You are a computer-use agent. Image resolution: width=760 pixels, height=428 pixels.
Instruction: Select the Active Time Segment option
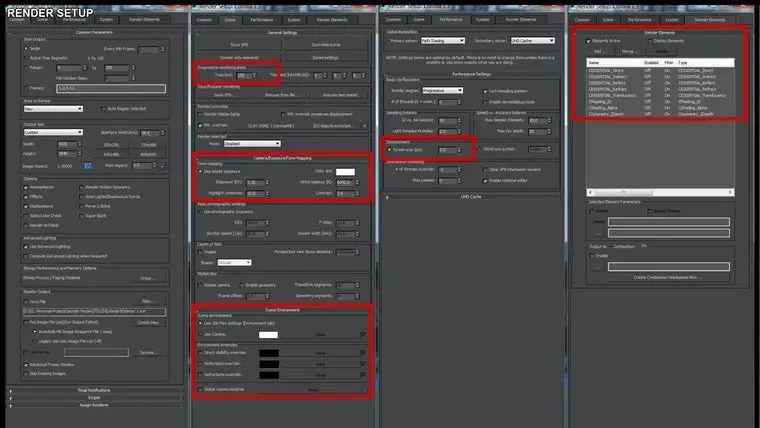pyautogui.click(x=26, y=58)
